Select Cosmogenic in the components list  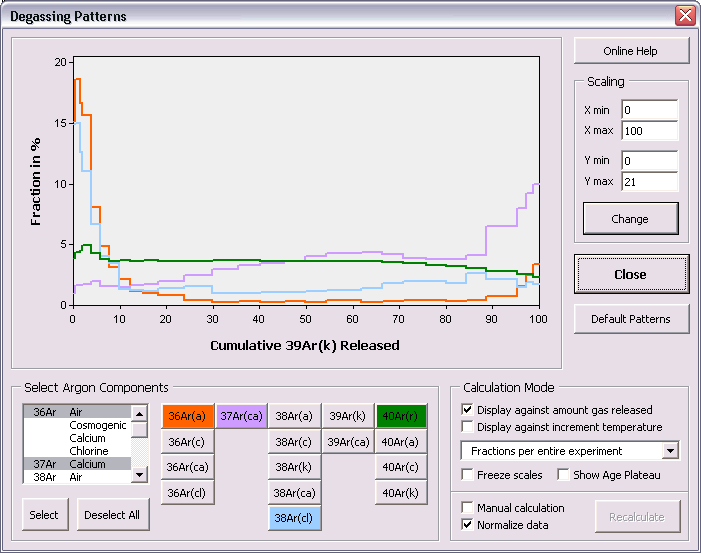97,425
